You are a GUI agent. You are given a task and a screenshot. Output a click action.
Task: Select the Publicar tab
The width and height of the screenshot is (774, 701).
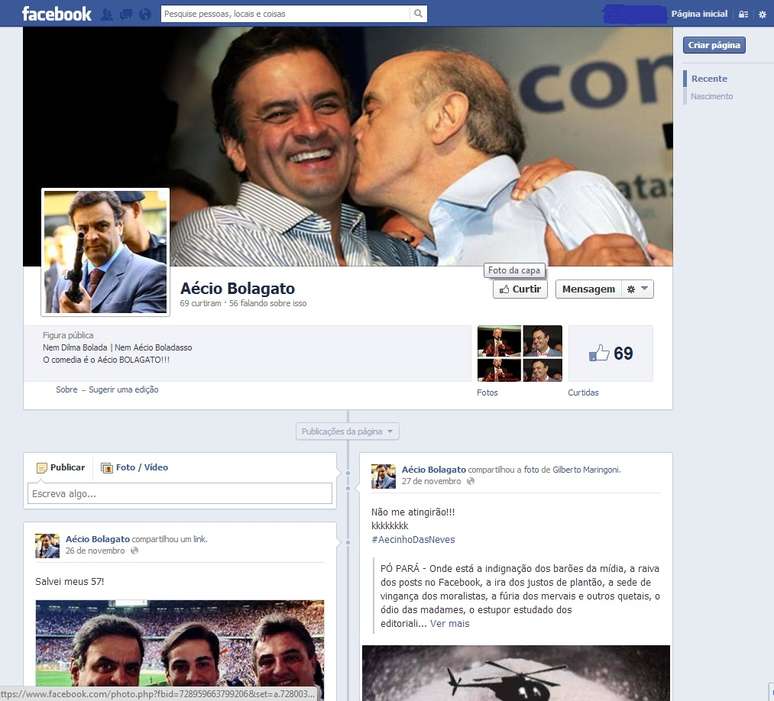[x=60, y=467]
